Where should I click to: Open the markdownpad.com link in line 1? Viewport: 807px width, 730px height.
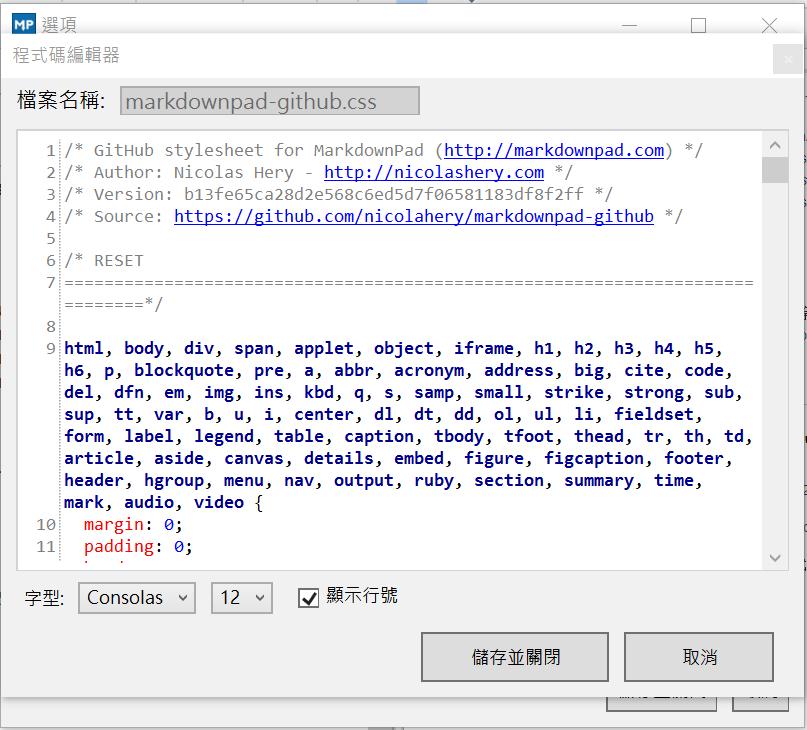tap(554, 150)
